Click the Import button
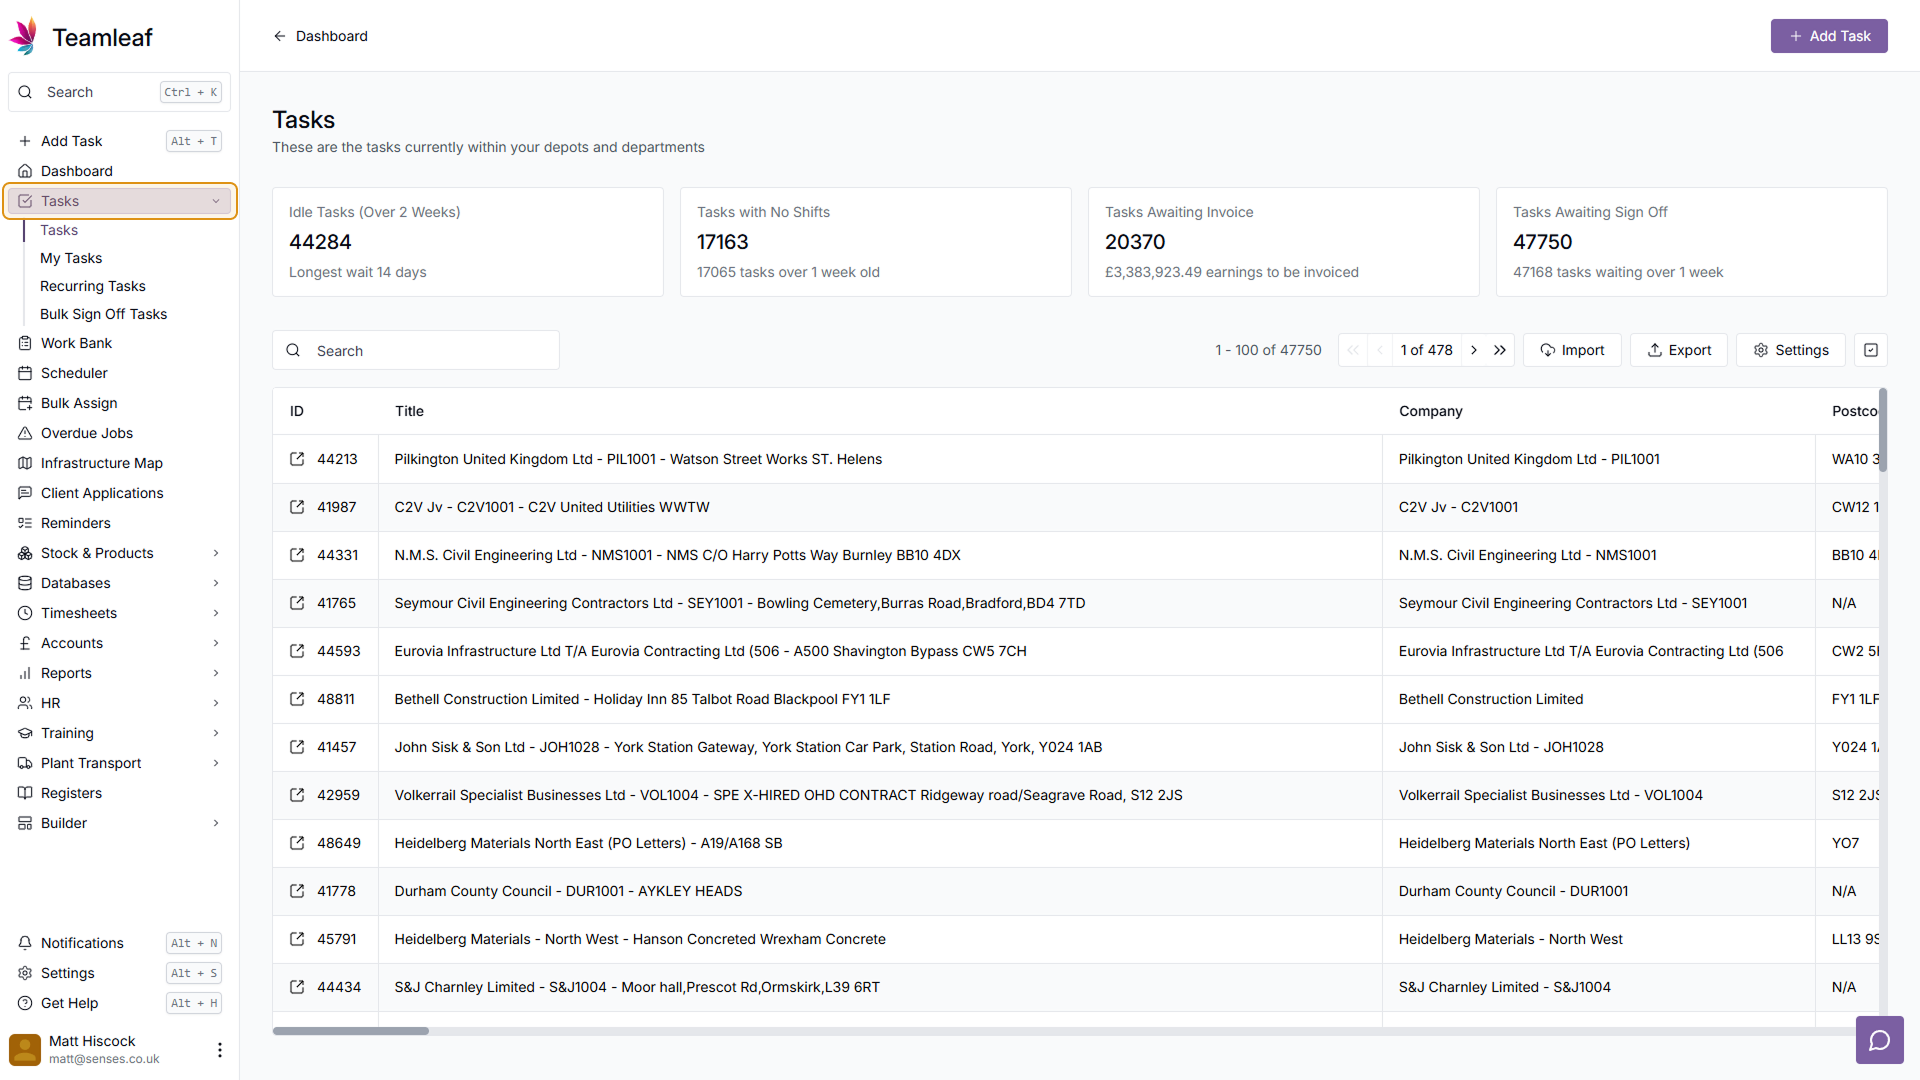 (x=1572, y=350)
